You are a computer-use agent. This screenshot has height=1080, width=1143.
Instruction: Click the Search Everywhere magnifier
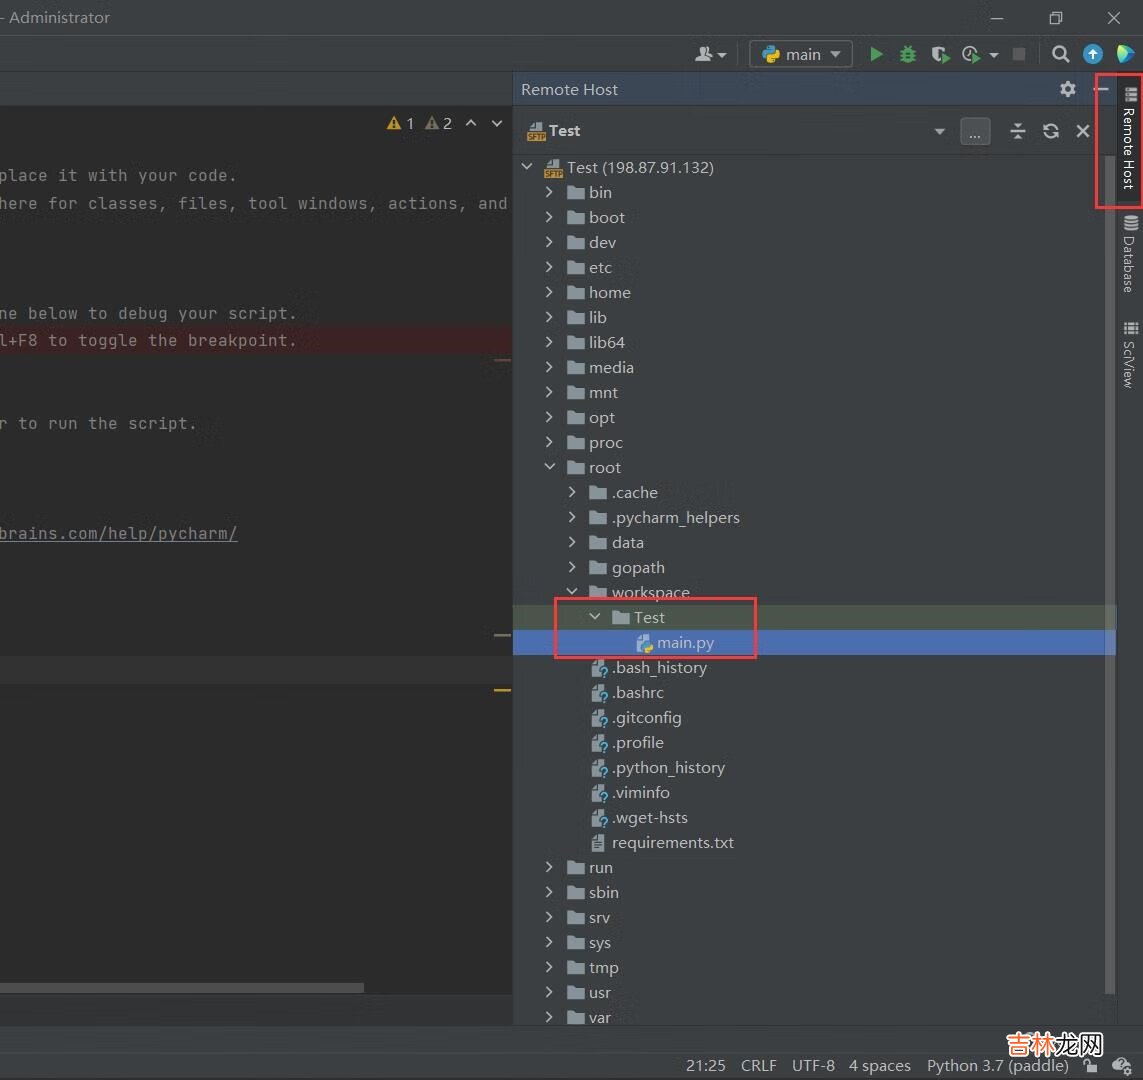[1061, 54]
